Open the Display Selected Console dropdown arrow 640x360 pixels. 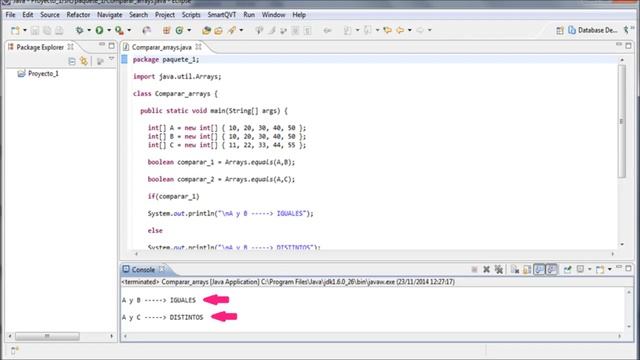point(589,269)
